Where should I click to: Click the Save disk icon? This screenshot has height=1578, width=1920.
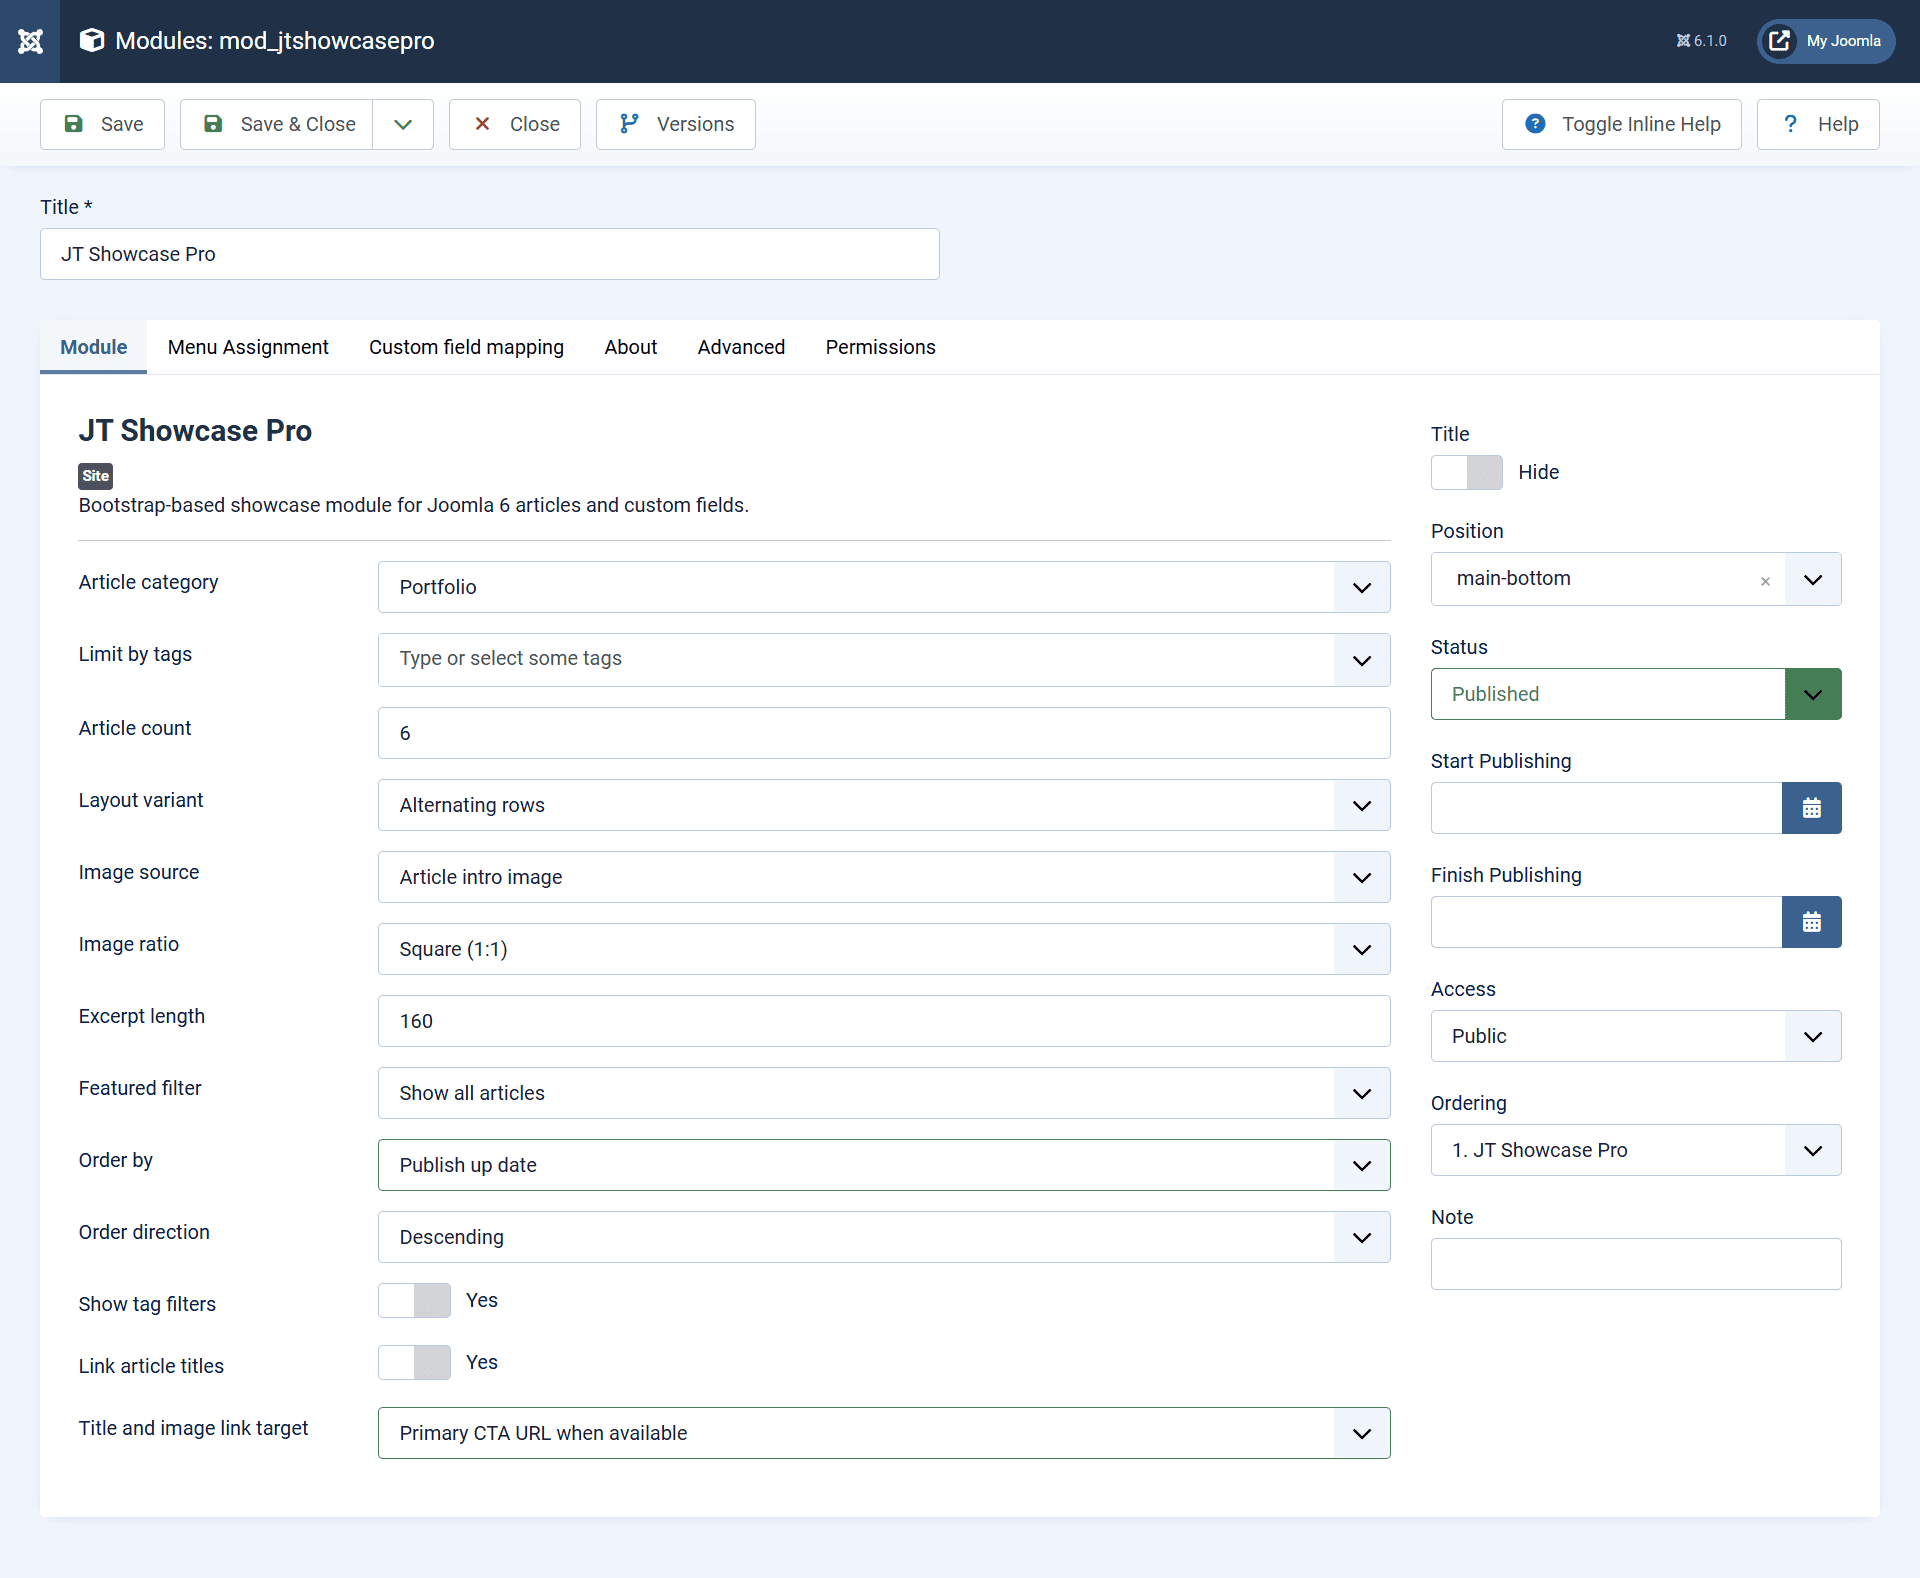click(75, 123)
